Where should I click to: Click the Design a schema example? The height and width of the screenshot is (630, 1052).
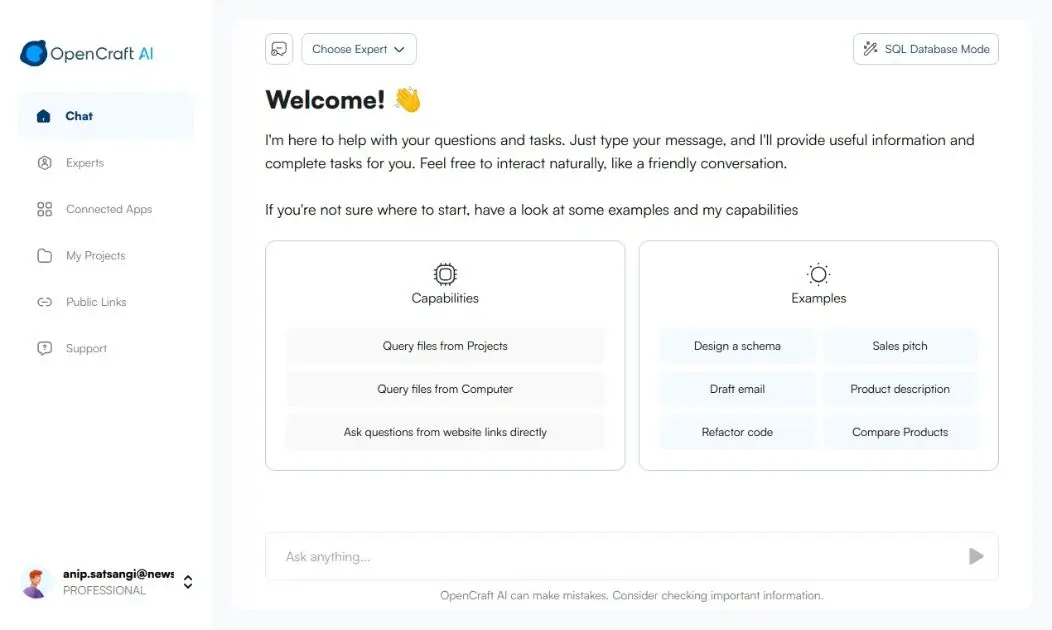(737, 345)
